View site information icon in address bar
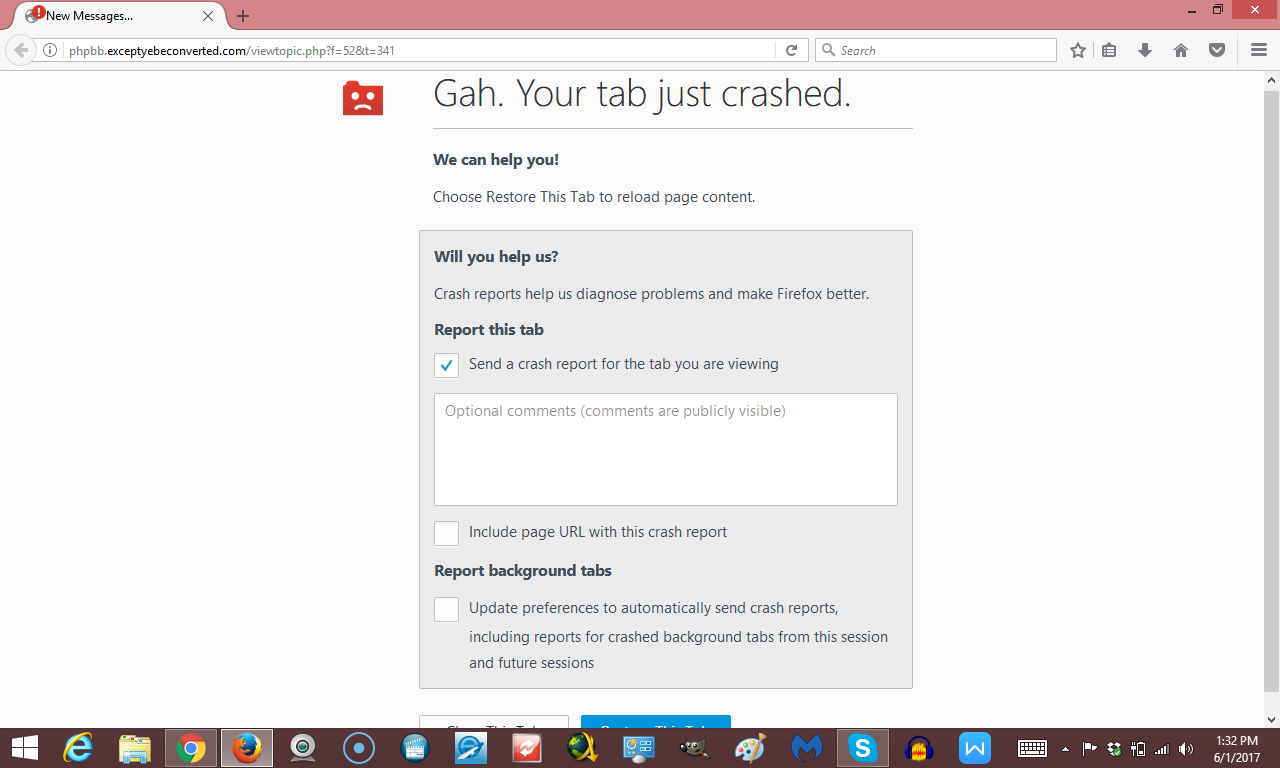 pos(50,50)
